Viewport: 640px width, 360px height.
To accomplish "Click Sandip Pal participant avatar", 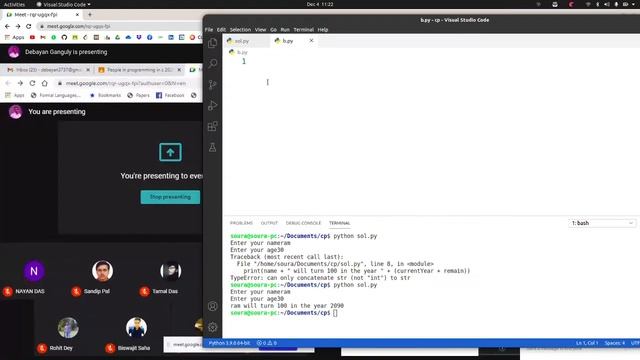I will click(102, 271).
